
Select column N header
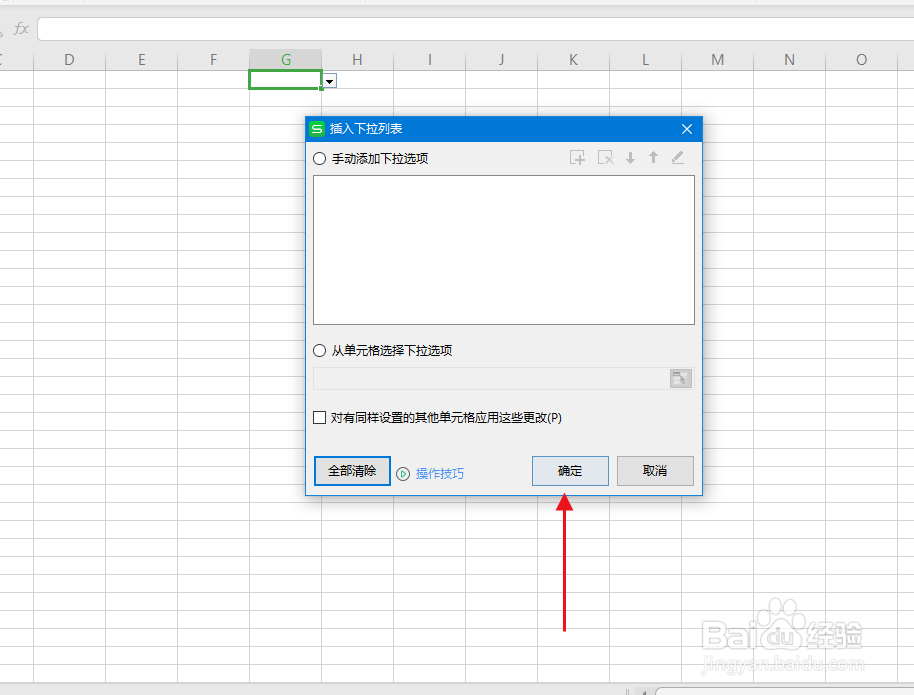[789, 59]
